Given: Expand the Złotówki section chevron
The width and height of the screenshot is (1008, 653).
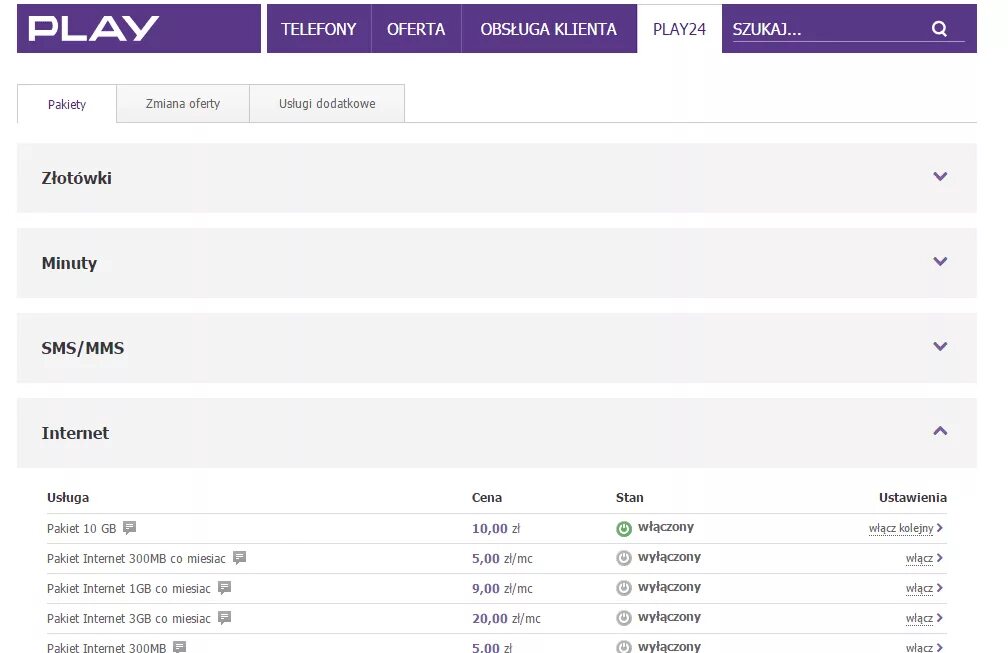Looking at the screenshot, I should click(x=940, y=177).
